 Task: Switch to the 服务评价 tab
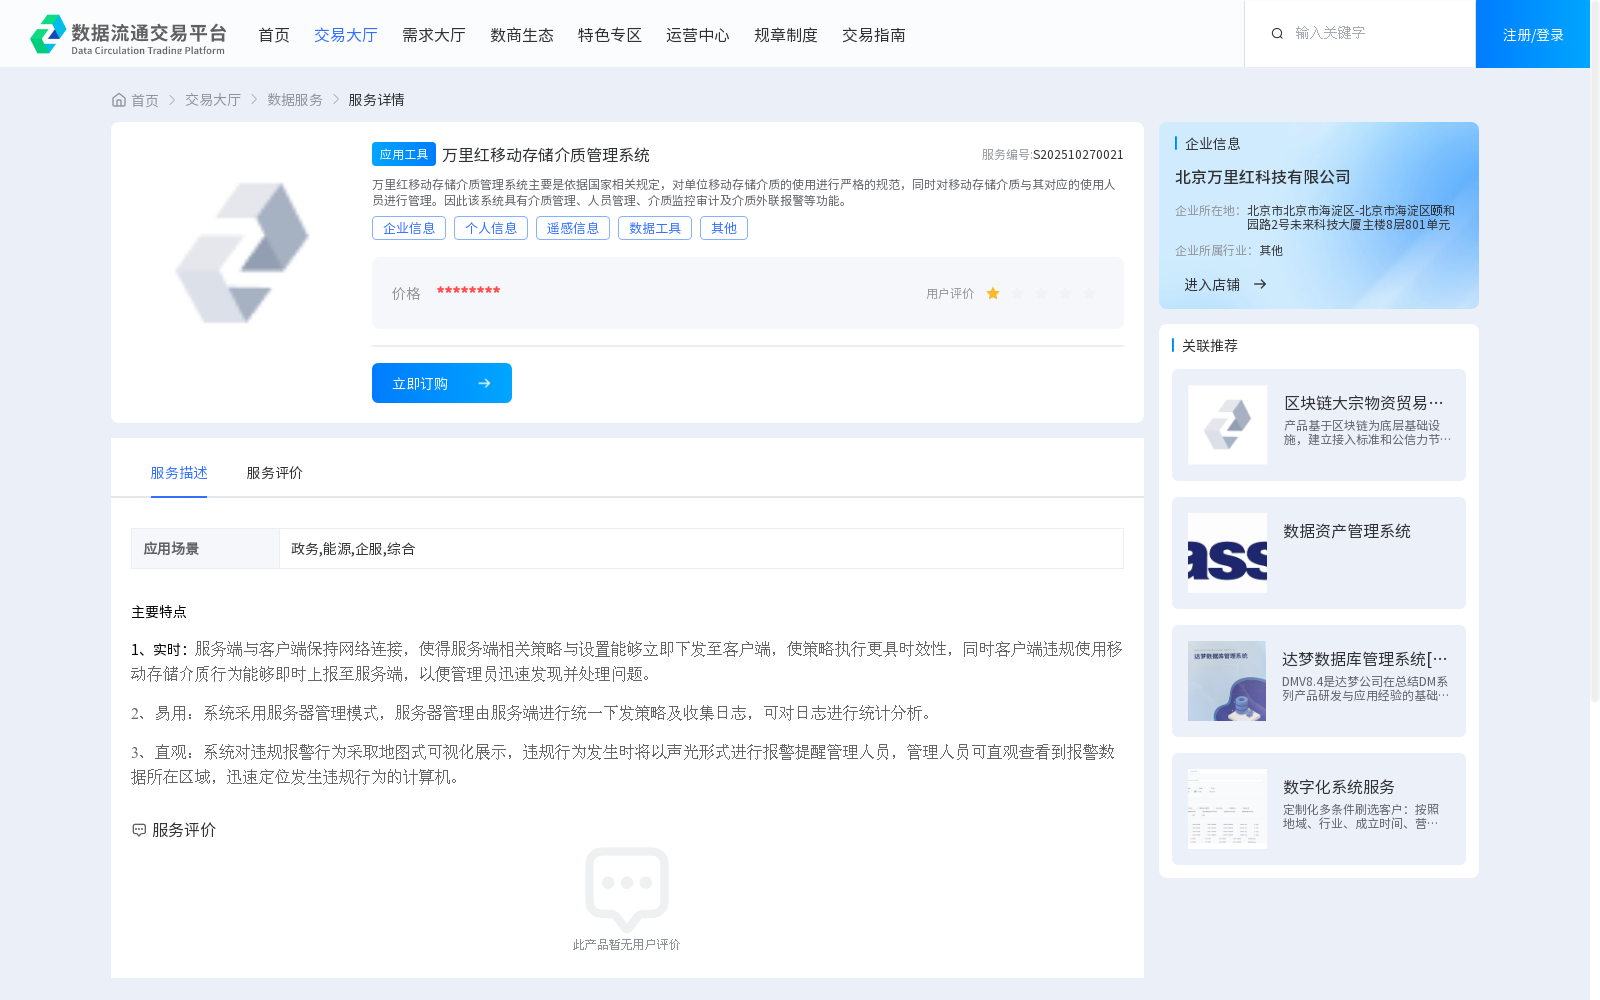pos(275,473)
